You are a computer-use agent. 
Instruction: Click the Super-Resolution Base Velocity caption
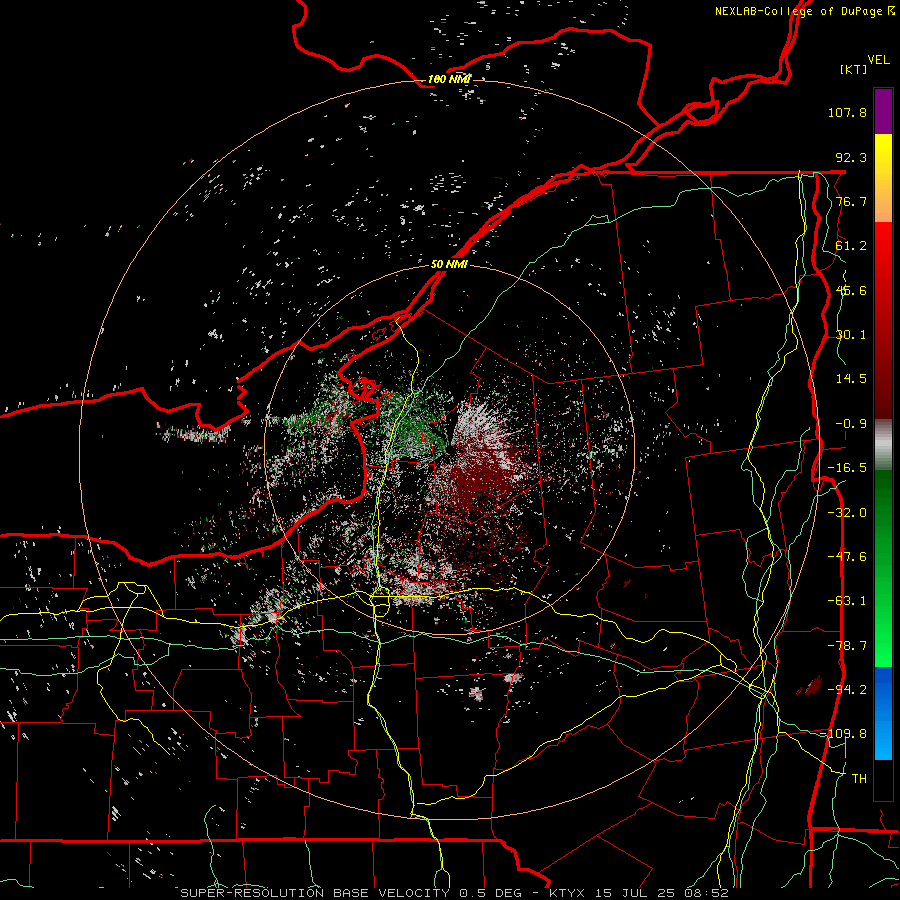pyautogui.click(x=455, y=893)
